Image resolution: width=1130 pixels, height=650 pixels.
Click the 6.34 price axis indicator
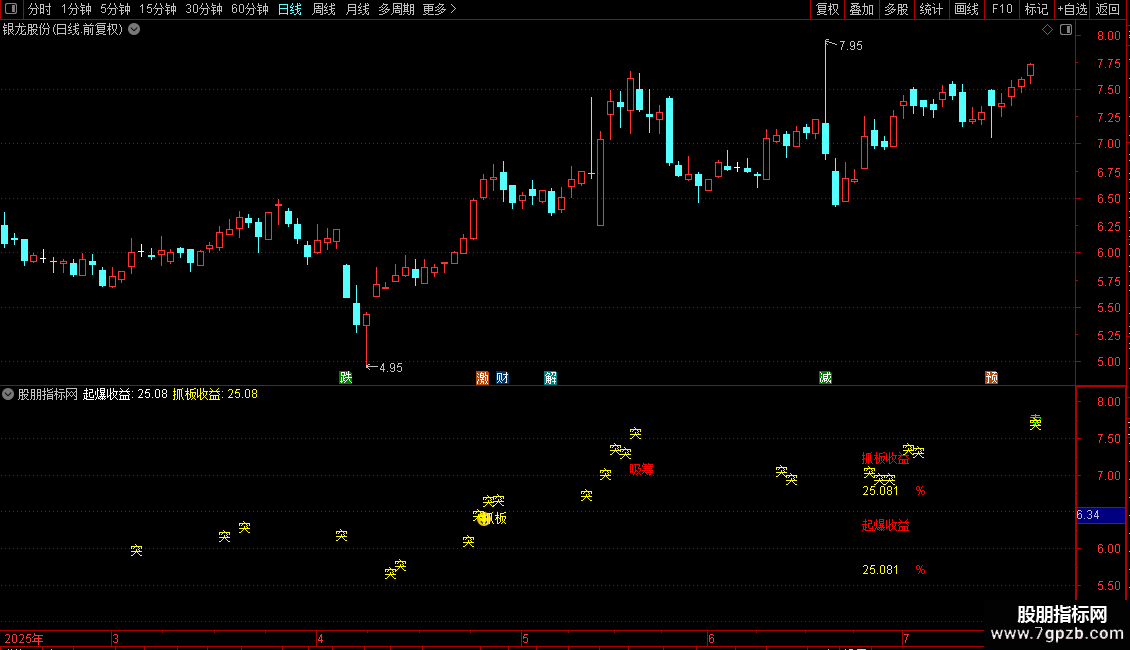[1100, 515]
